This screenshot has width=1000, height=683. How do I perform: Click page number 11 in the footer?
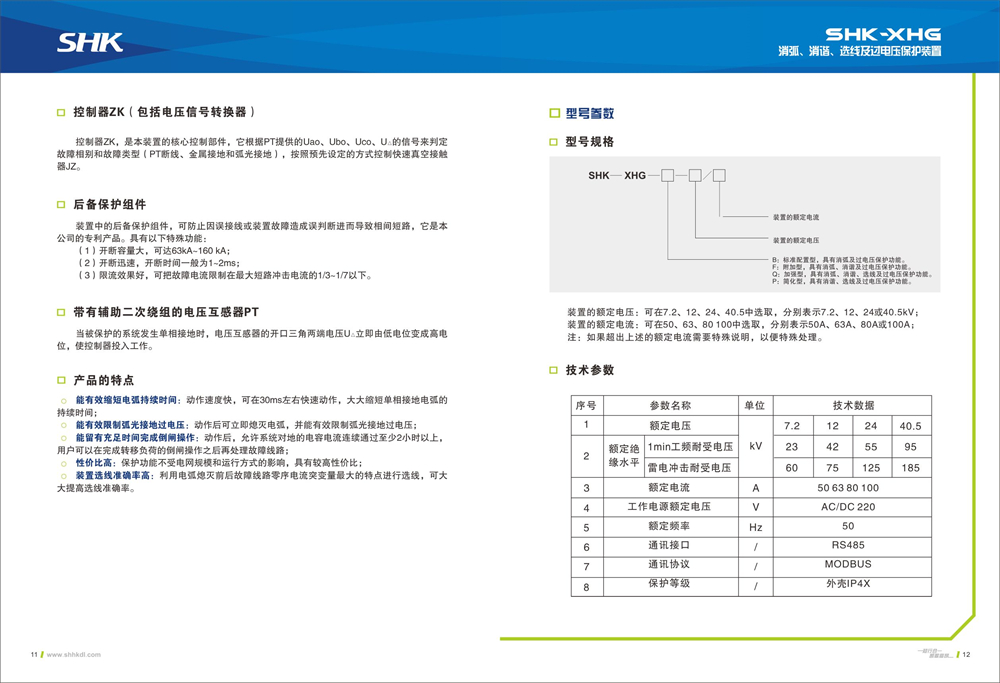34,654
